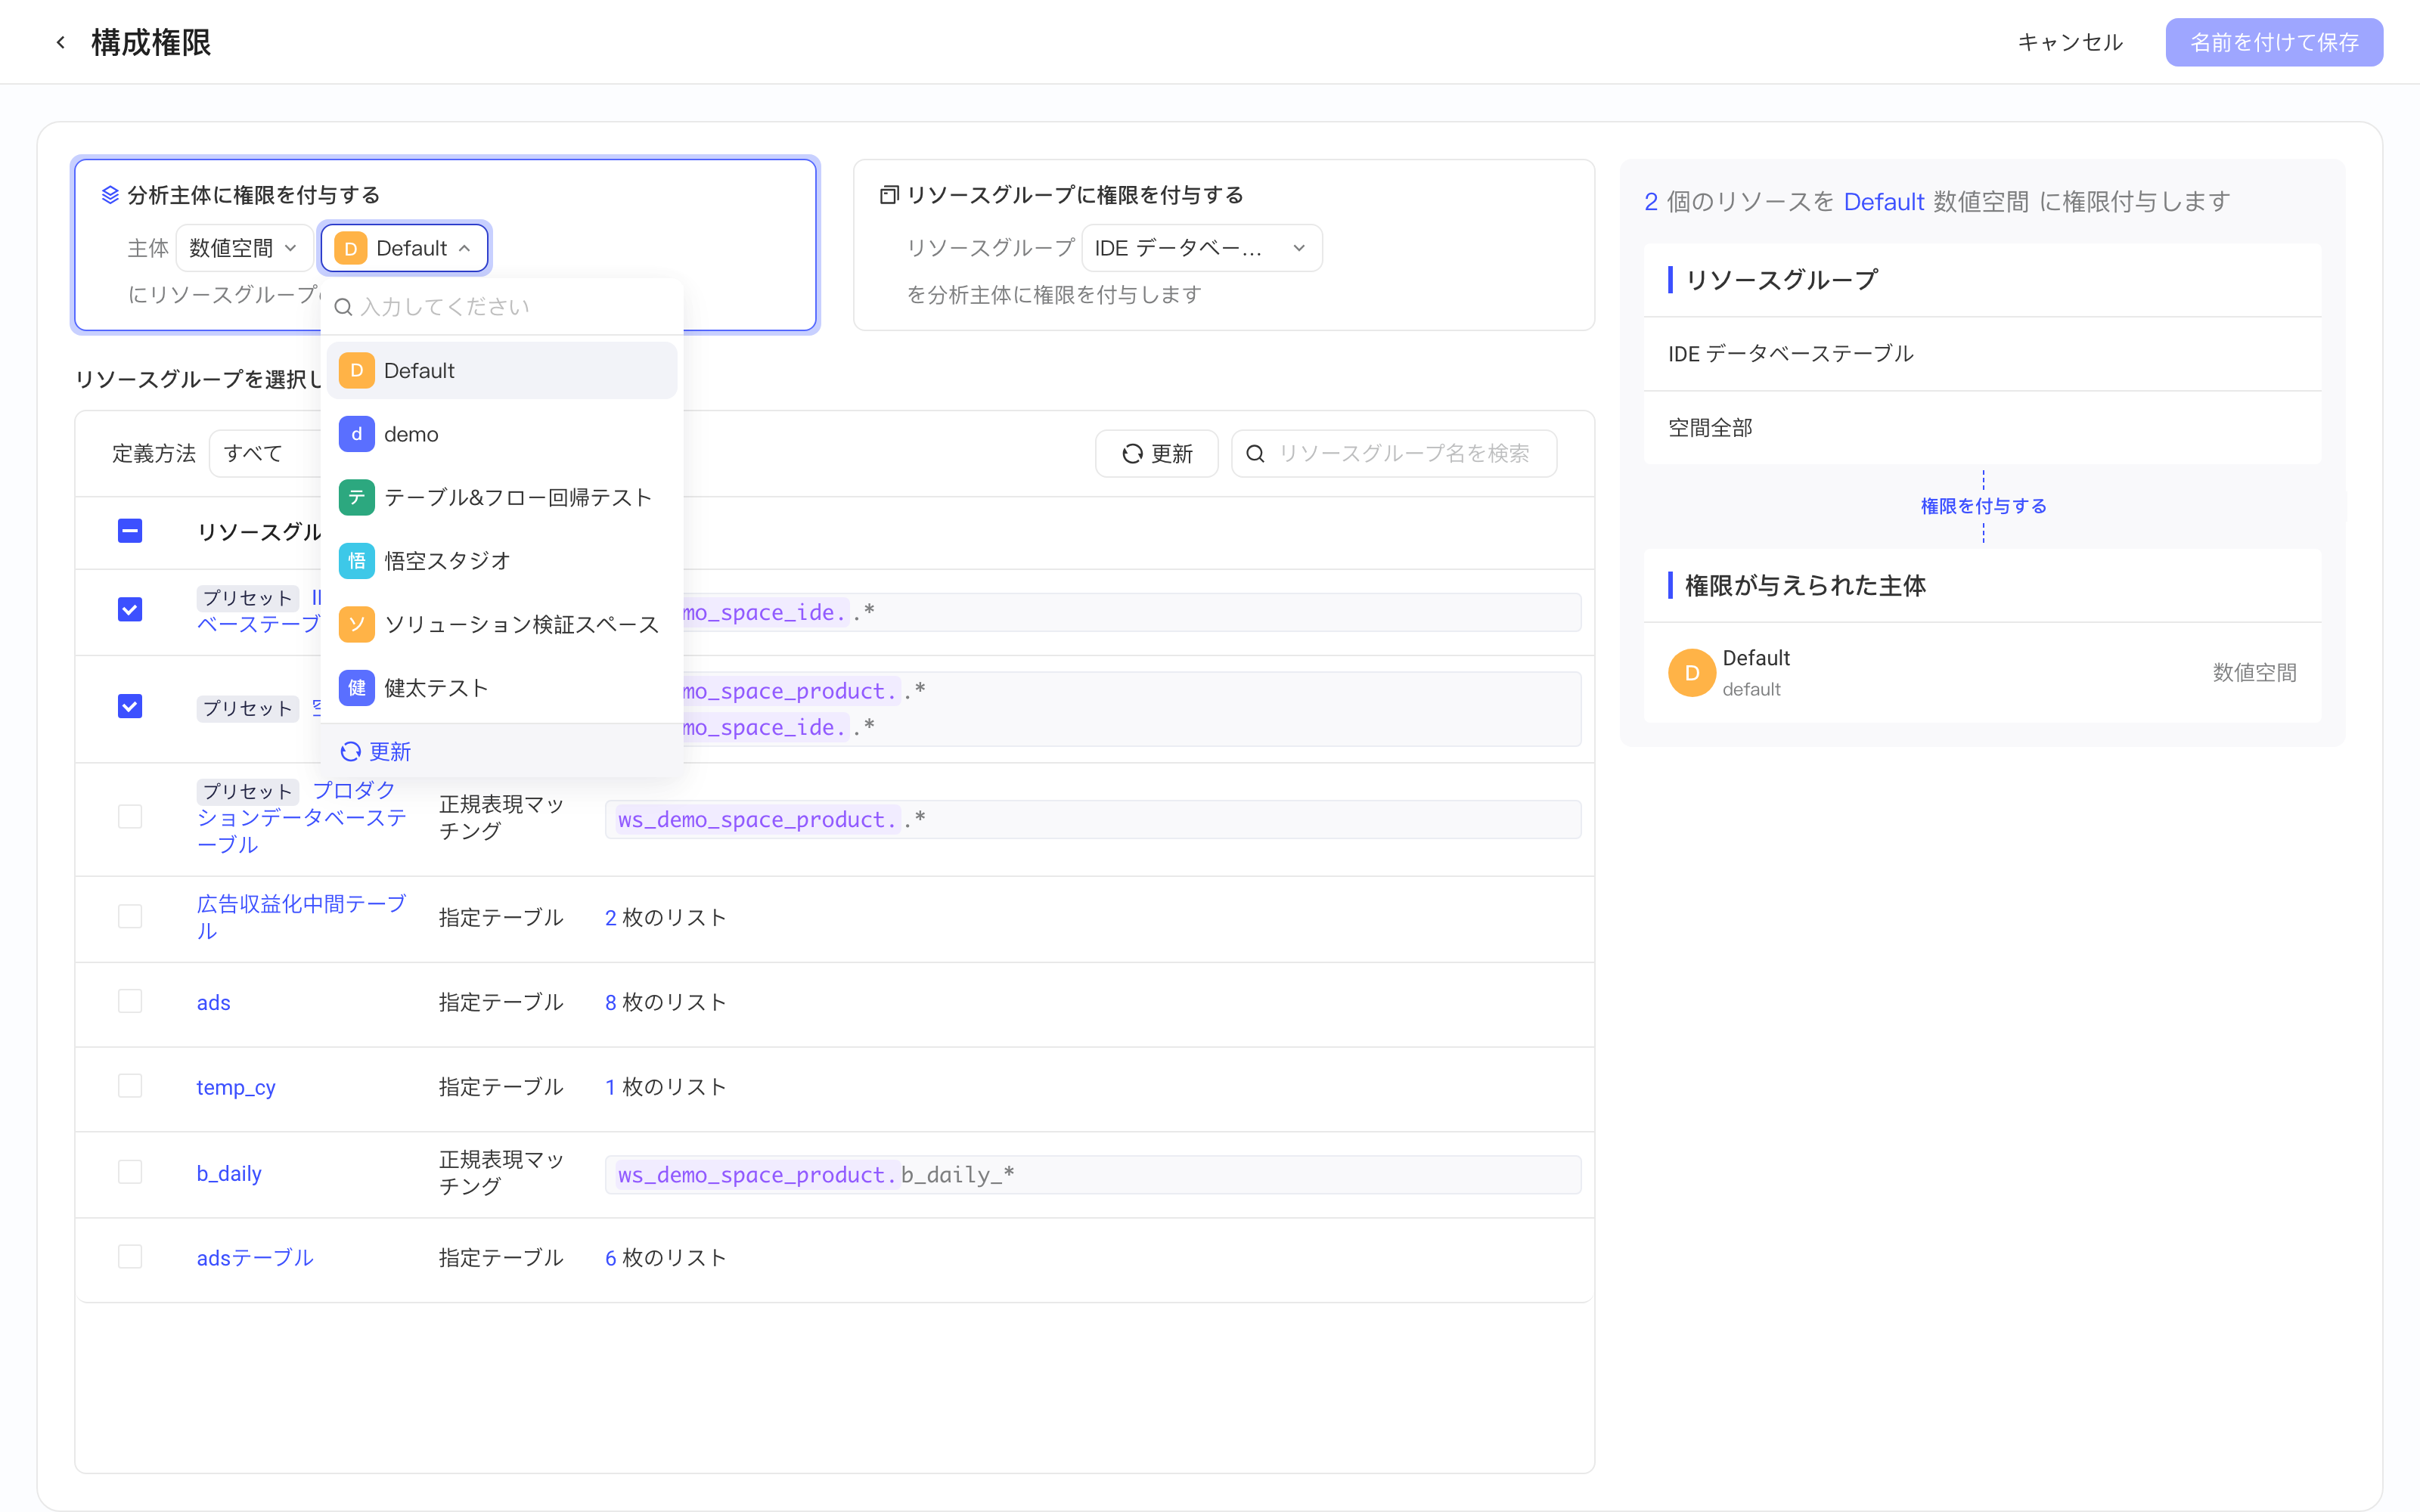The height and width of the screenshot is (1512, 2420).
Task: Check the プロダクションデータベーステーブル row checkbox
Action: click(130, 817)
